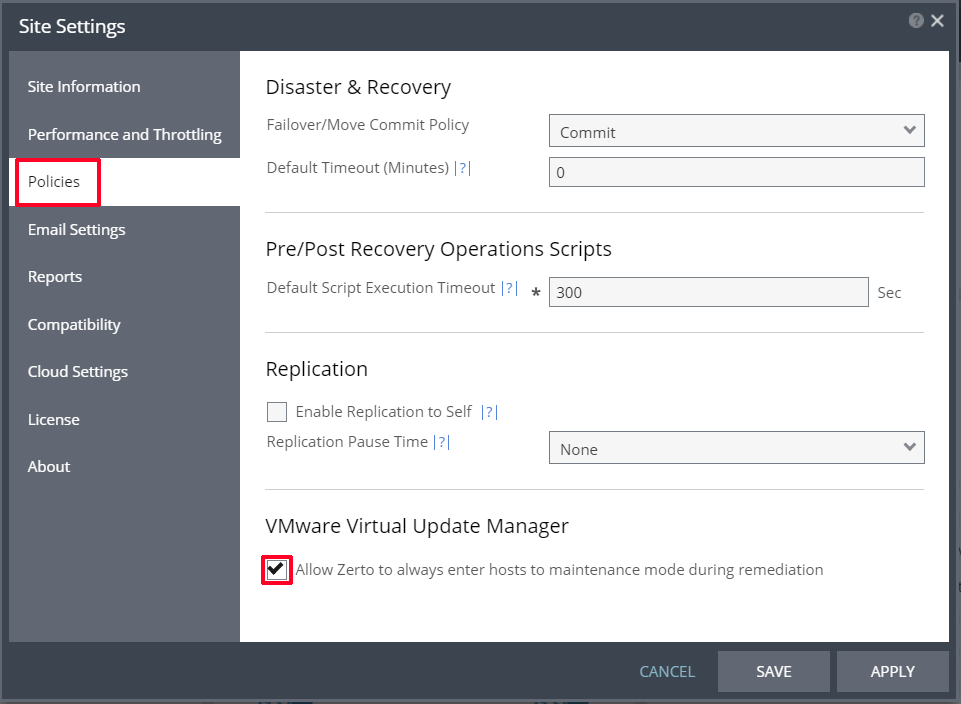This screenshot has width=961, height=704.
Task: Uncheck Allow Zerto maintenance mode checkbox
Action: 277,570
